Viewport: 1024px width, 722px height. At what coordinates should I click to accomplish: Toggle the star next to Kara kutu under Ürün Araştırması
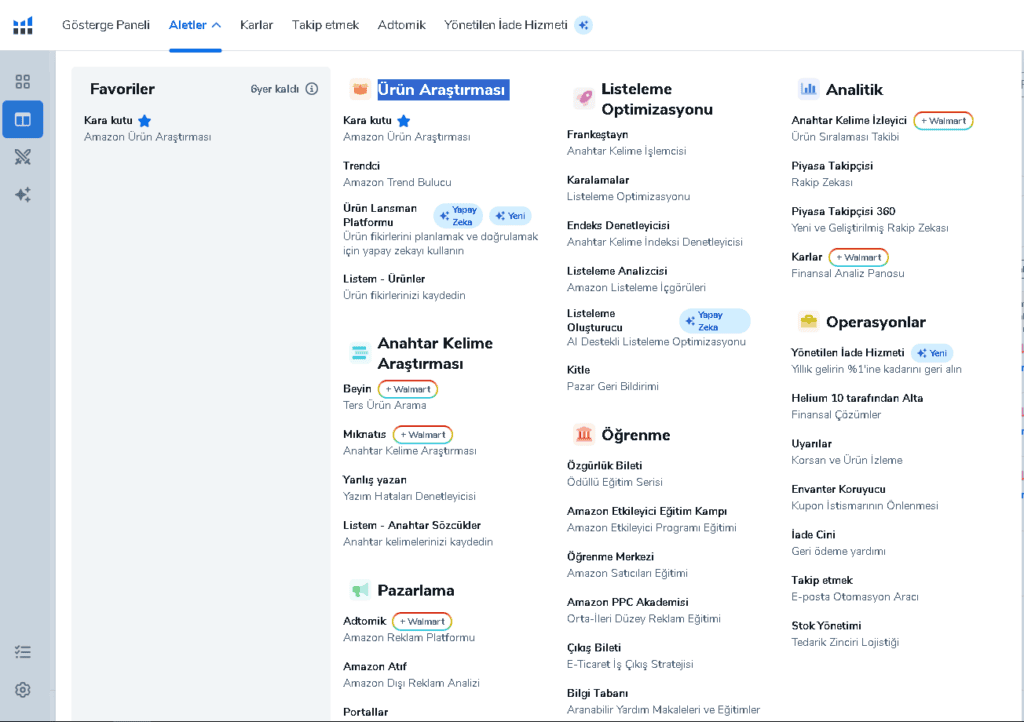tap(404, 121)
